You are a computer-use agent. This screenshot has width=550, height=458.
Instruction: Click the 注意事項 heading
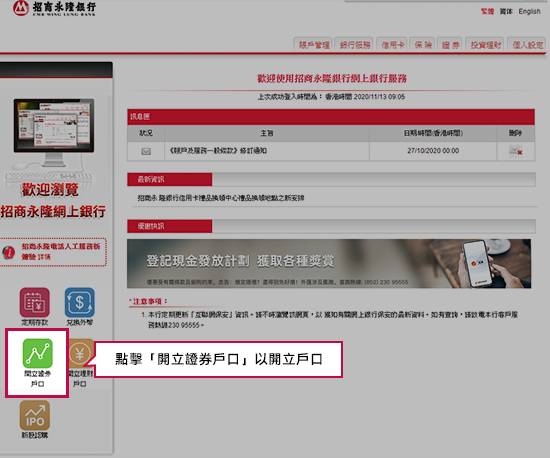(148, 301)
